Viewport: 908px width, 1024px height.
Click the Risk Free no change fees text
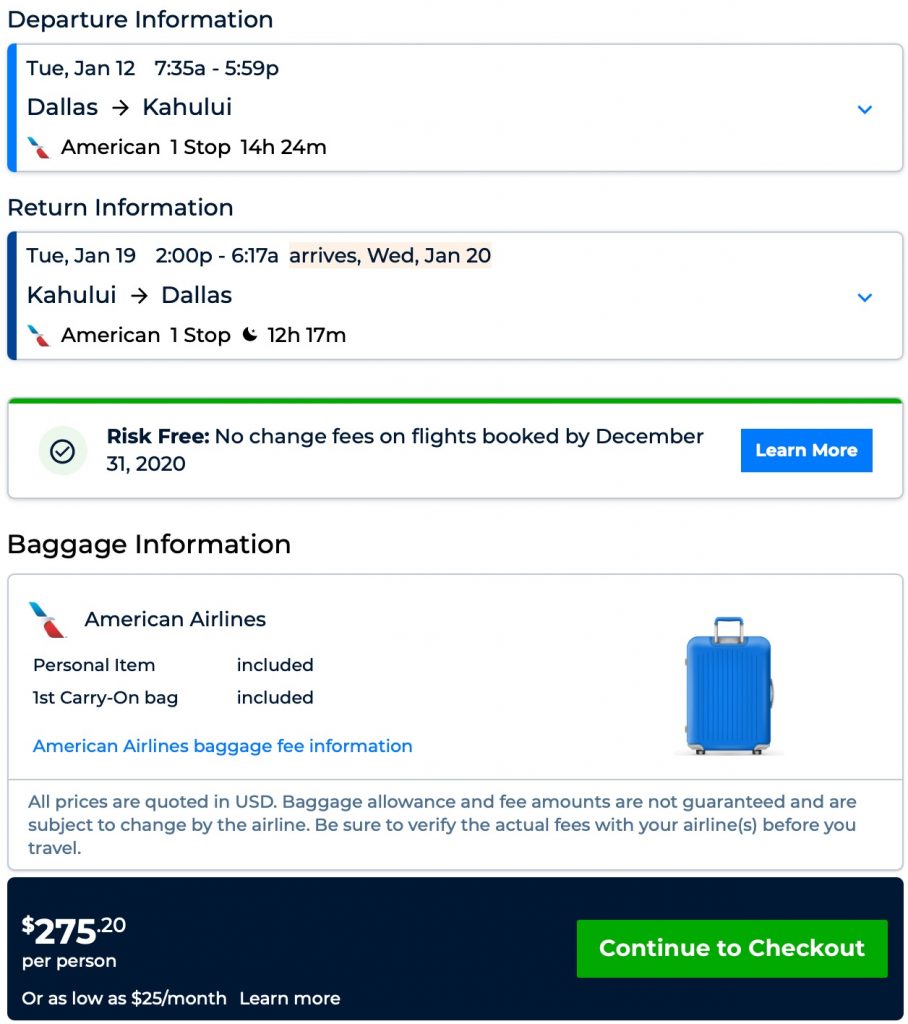click(x=405, y=450)
